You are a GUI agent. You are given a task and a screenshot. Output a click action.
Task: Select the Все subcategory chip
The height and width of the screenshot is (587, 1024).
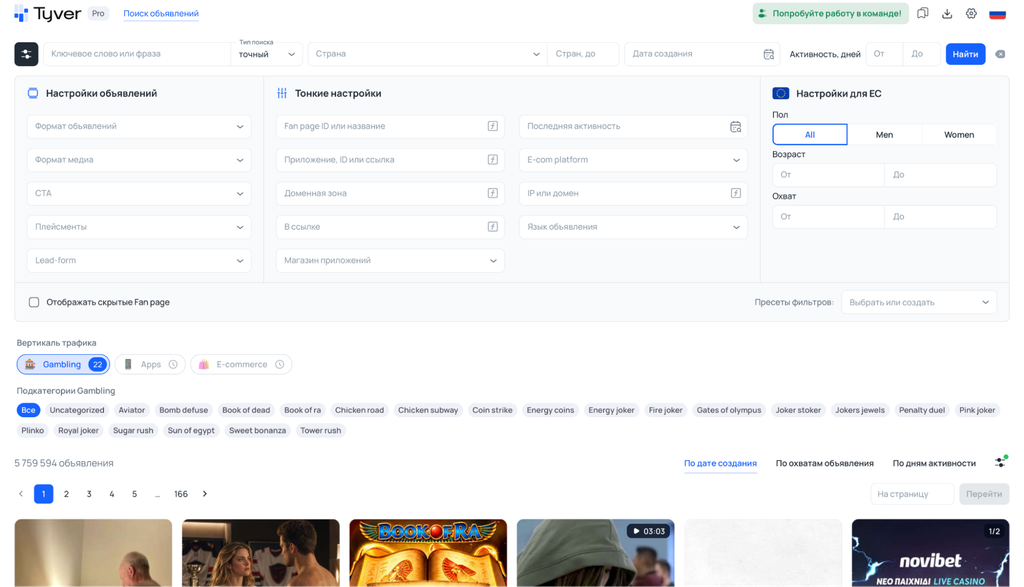point(28,410)
